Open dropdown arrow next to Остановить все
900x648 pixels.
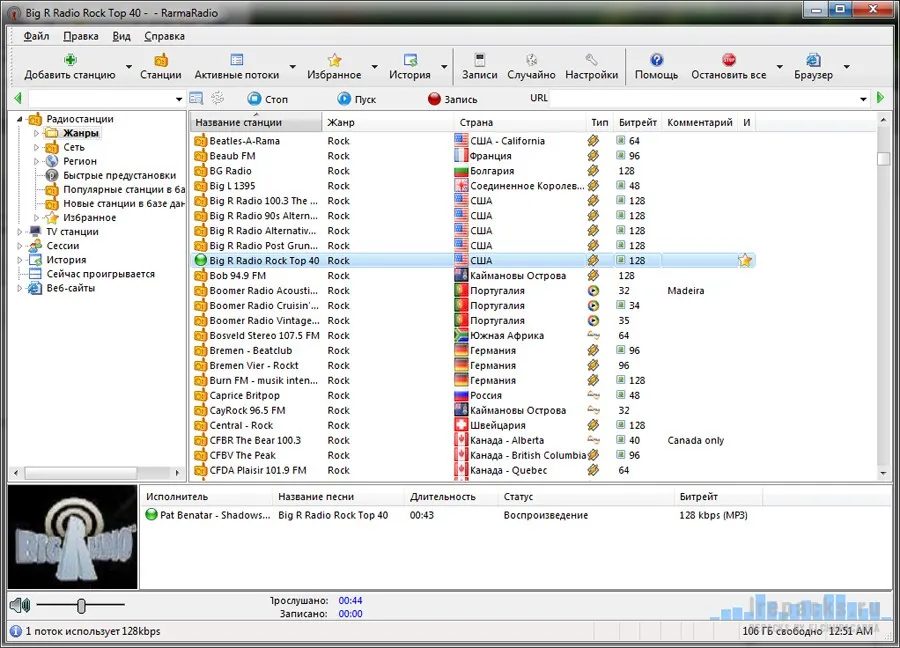779,67
